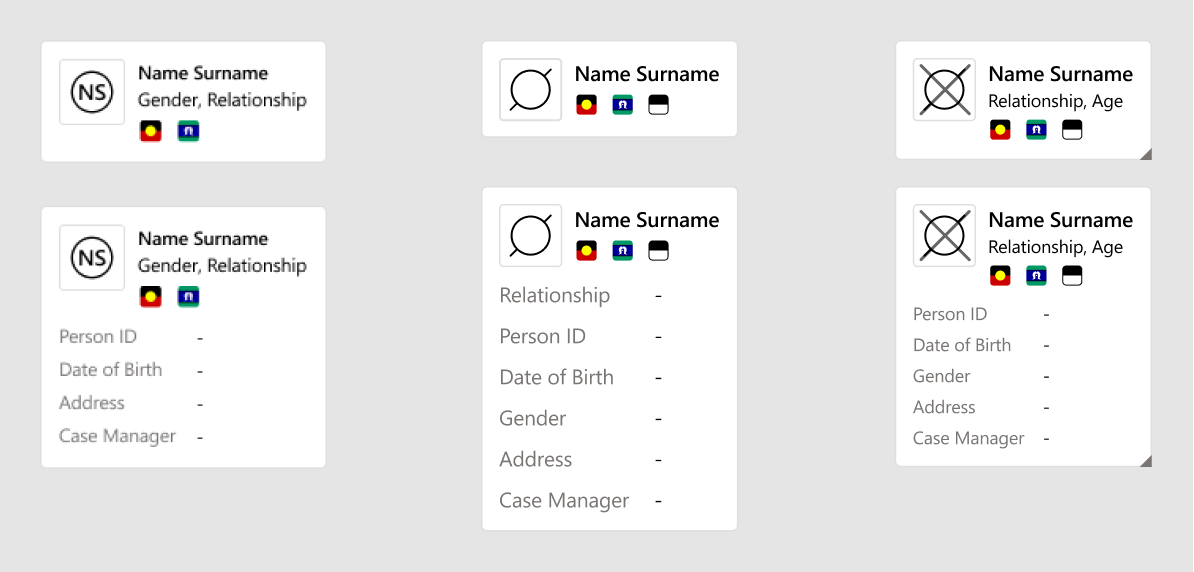Click the Address label in the expanded Relationship, Age card
Screen dimensions: 1194x572
944,407
